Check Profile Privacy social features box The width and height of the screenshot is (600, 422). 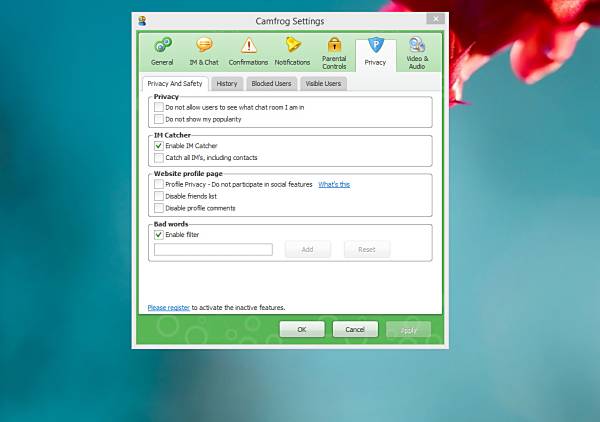coord(159,184)
